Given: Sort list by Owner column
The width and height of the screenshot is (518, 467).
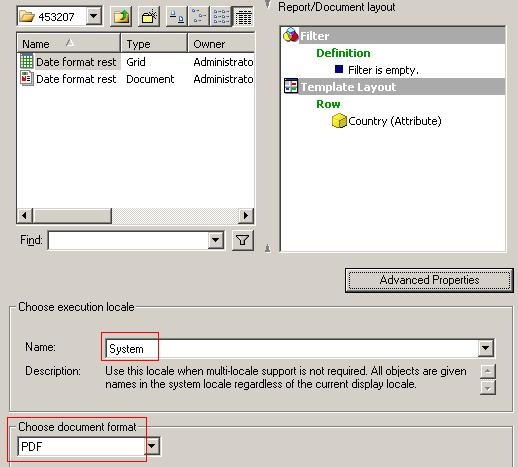Looking at the screenshot, I should click(x=221, y=43).
